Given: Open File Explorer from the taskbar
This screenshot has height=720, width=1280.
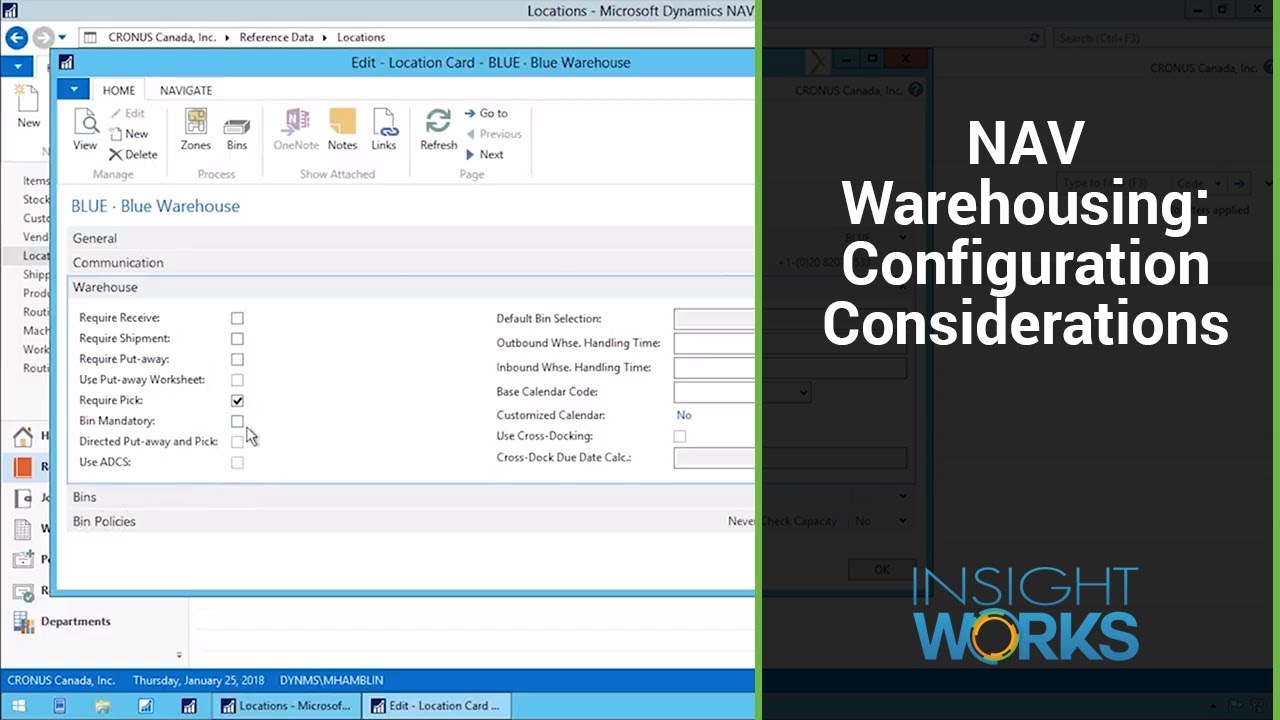Looking at the screenshot, I should pyautogui.click(x=103, y=706).
